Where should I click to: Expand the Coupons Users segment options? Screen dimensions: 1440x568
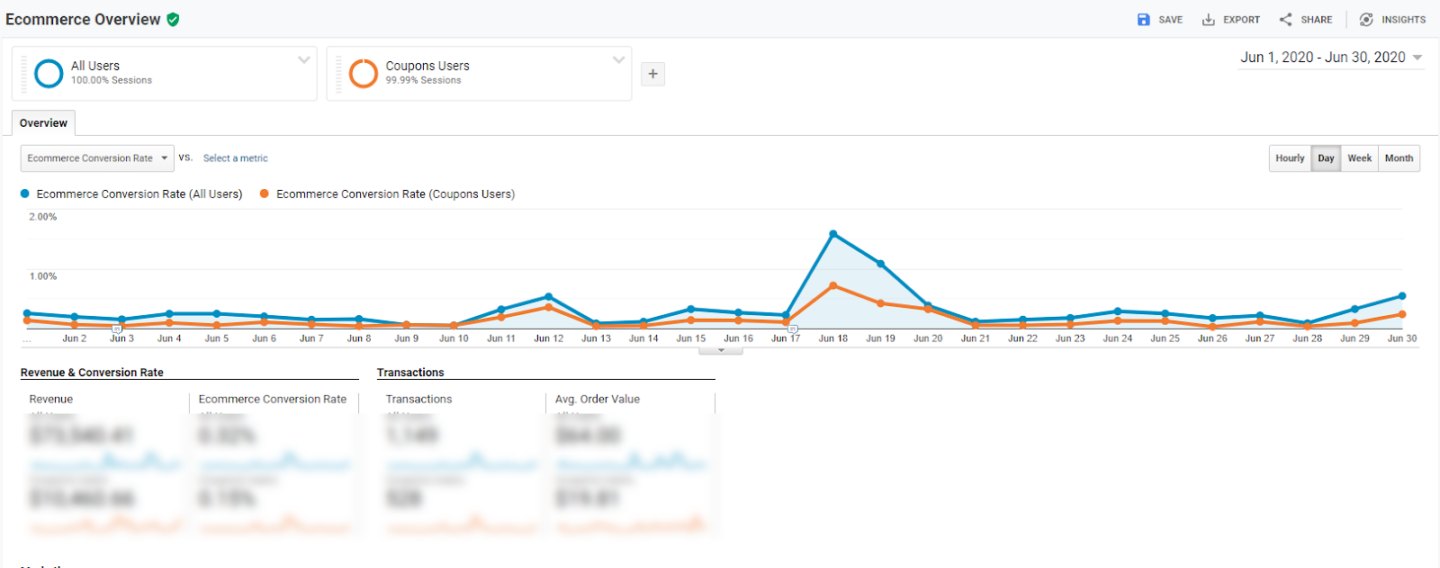pos(618,60)
